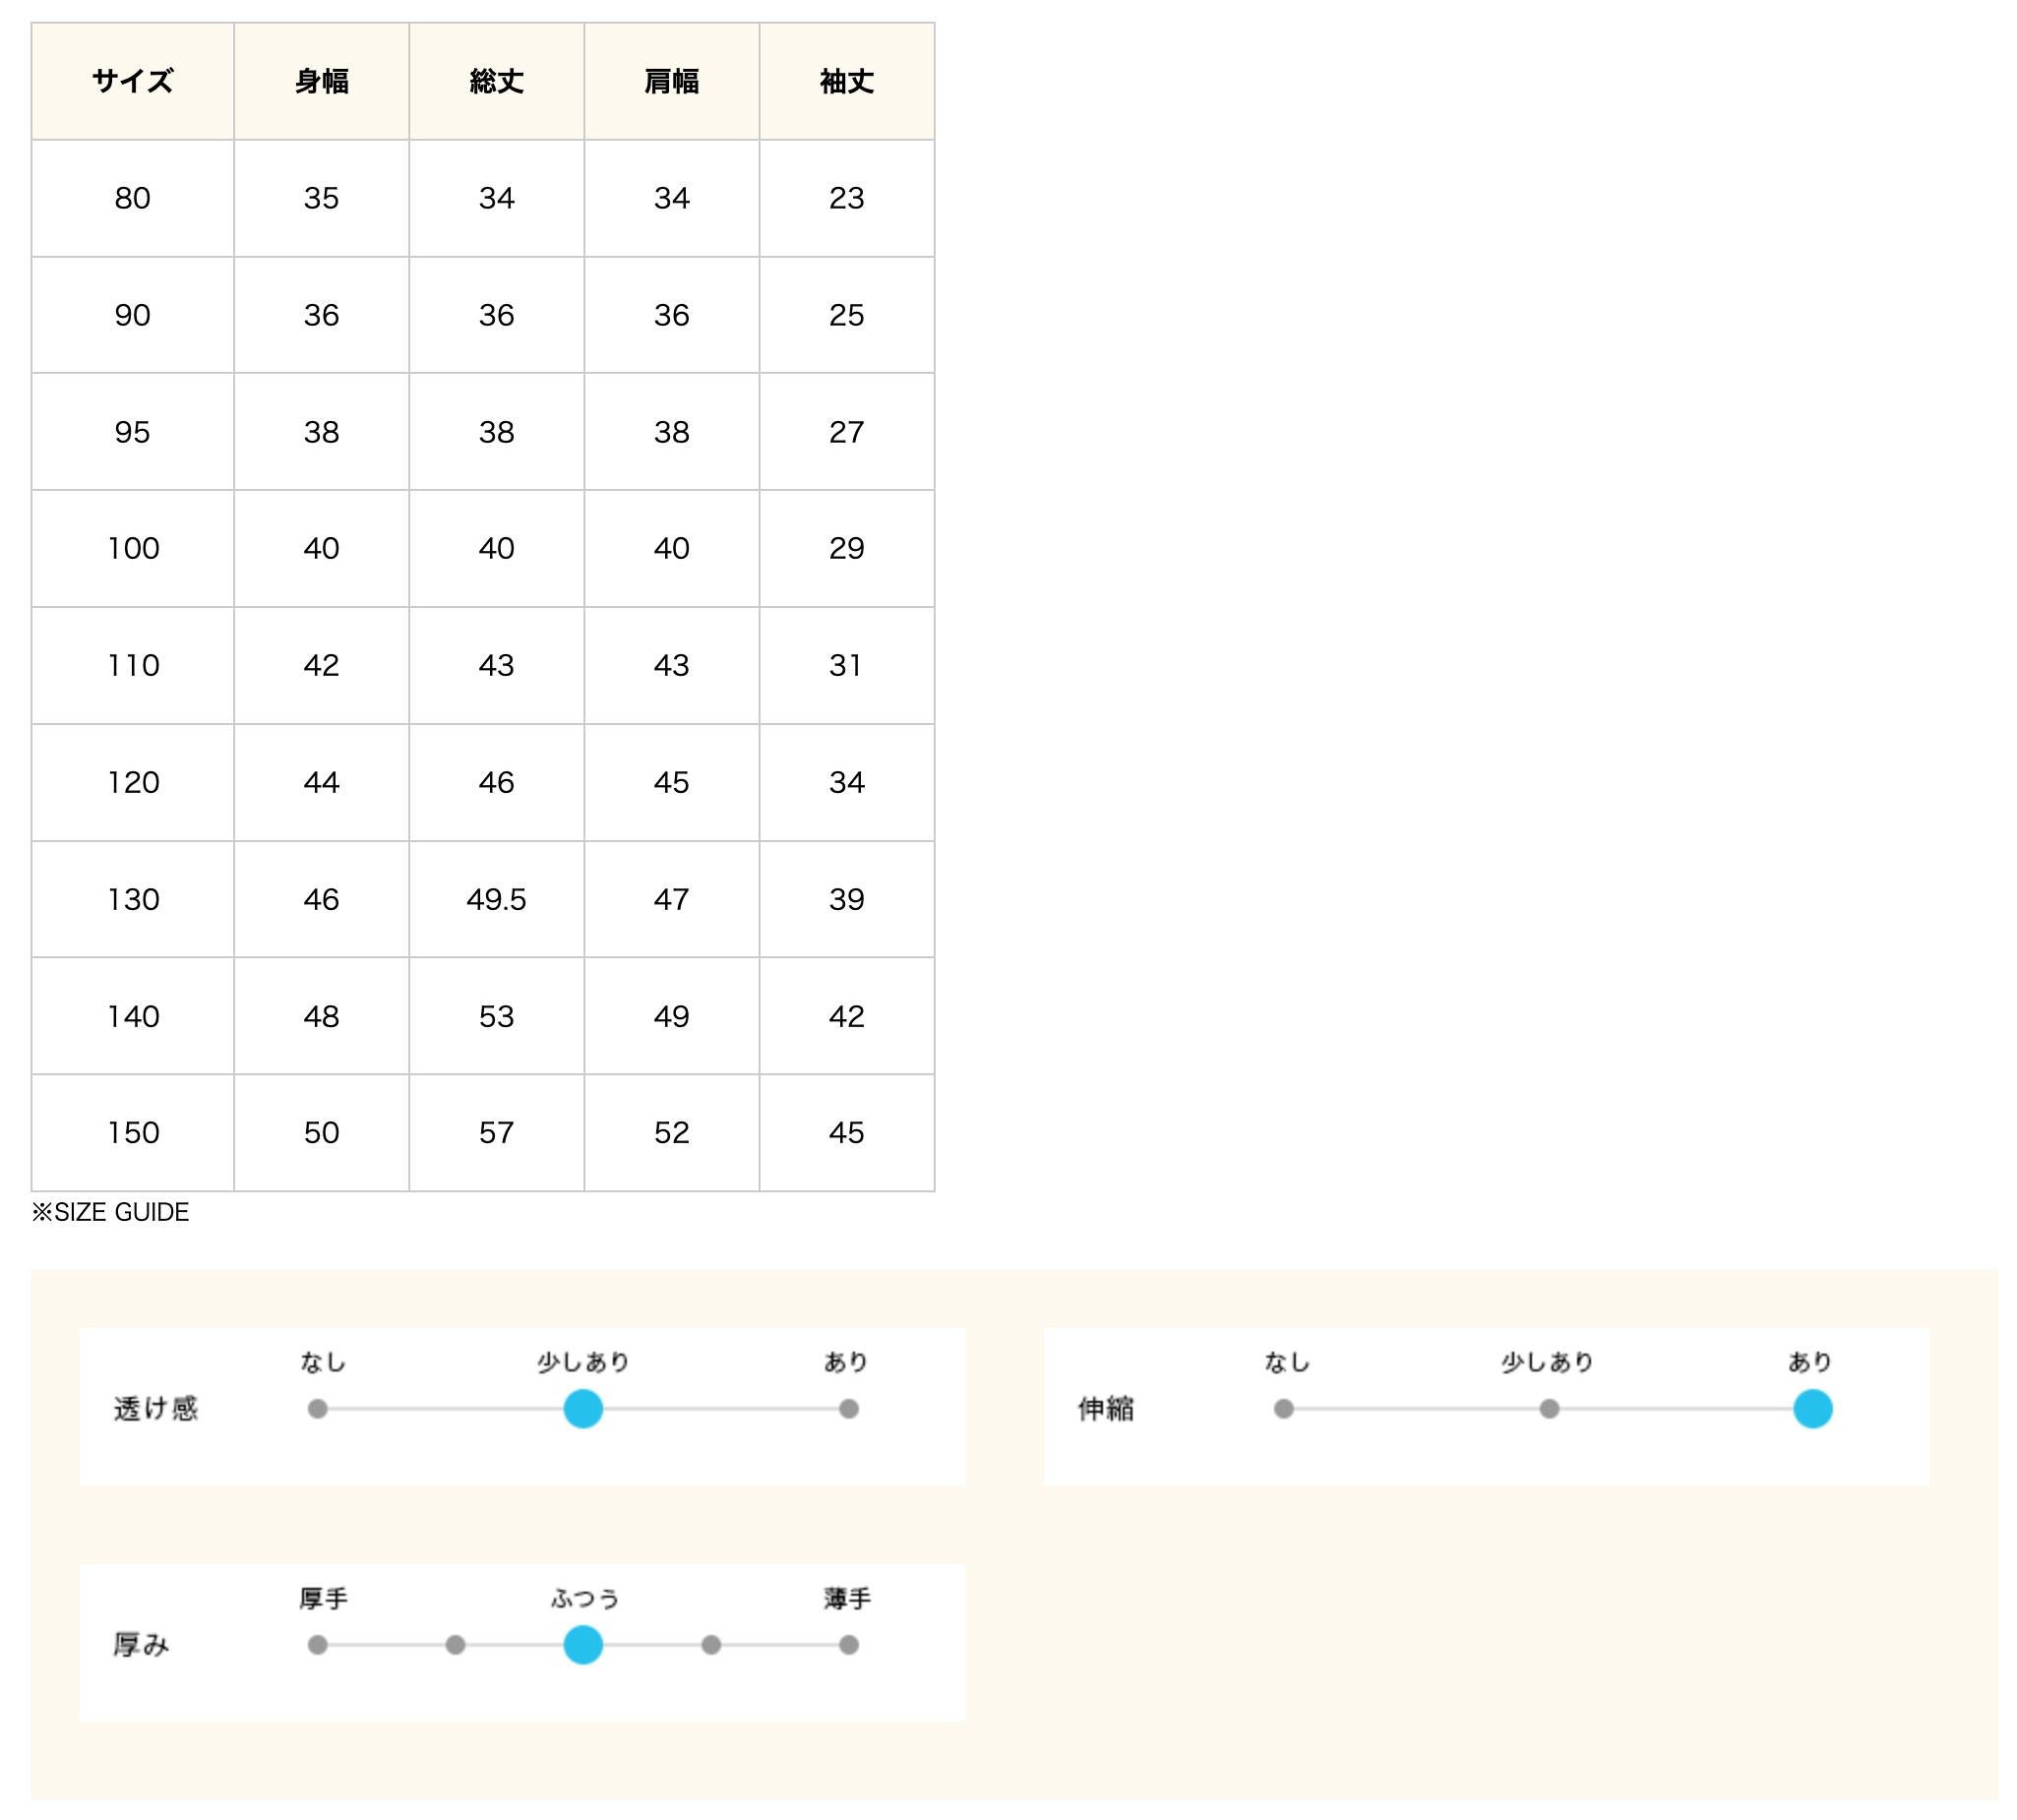Click the 透け感 'なし' dot
The image size is (2017, 1820).
pyautogui.click(x=317, y=1409)
